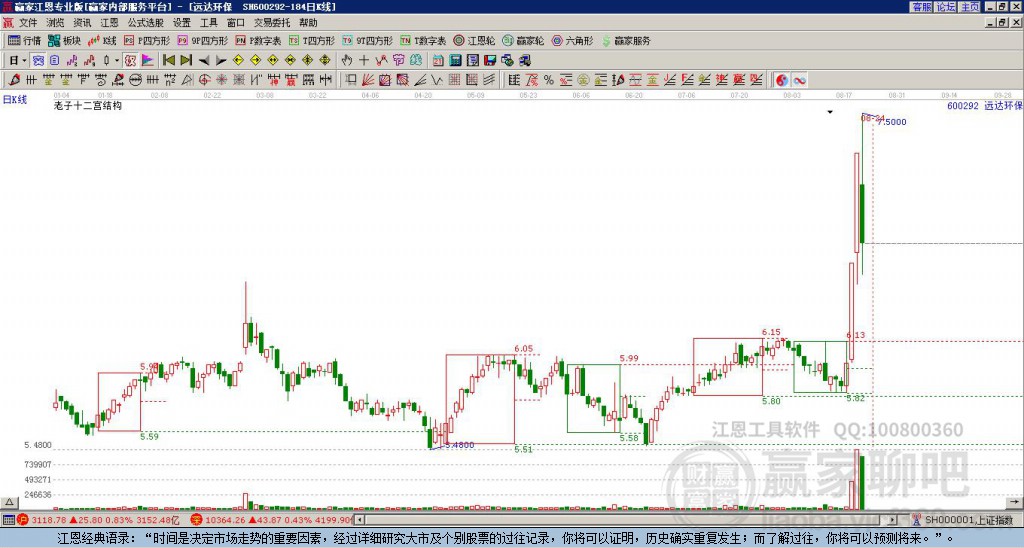This screenshot has height=548, width=1024.
Task: Click the 10364.26 index value in status bar
Action: click(x=223, y=520)
